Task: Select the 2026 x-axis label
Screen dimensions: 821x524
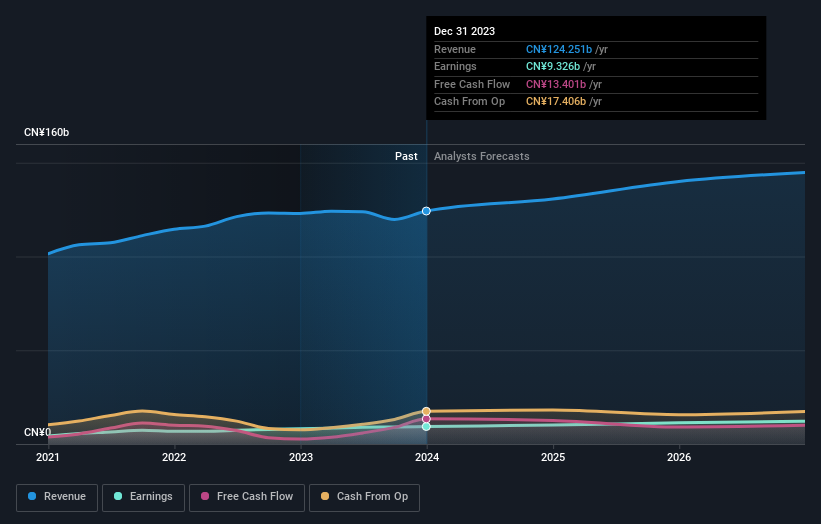Action: 679,458
